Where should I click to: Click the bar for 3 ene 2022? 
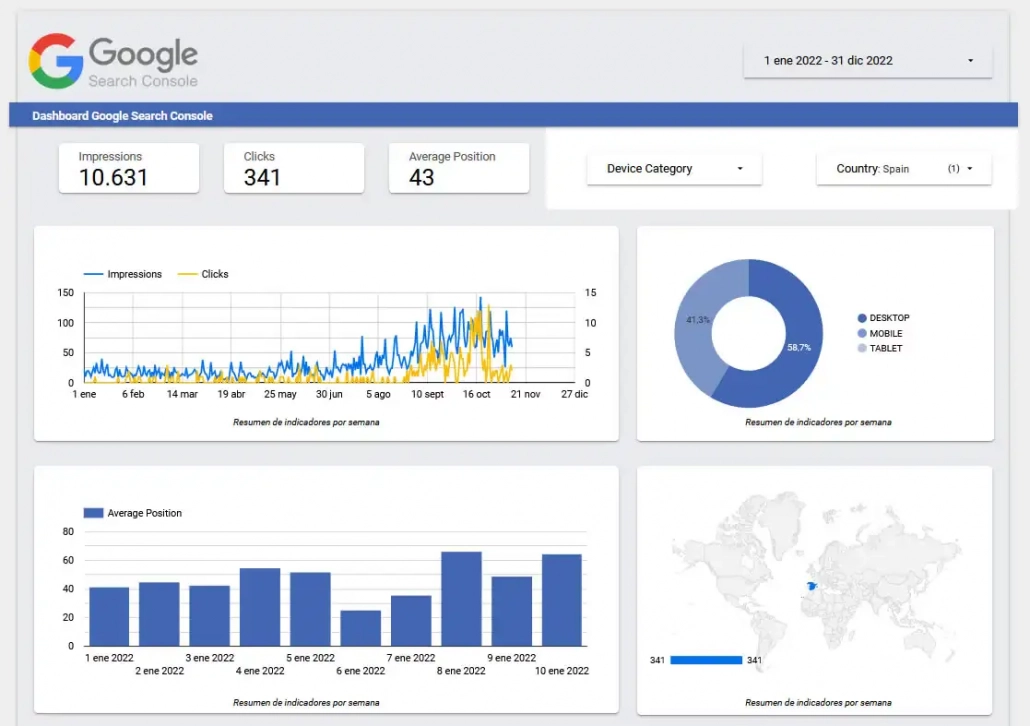pyautogui.click(x=210, y=616)
